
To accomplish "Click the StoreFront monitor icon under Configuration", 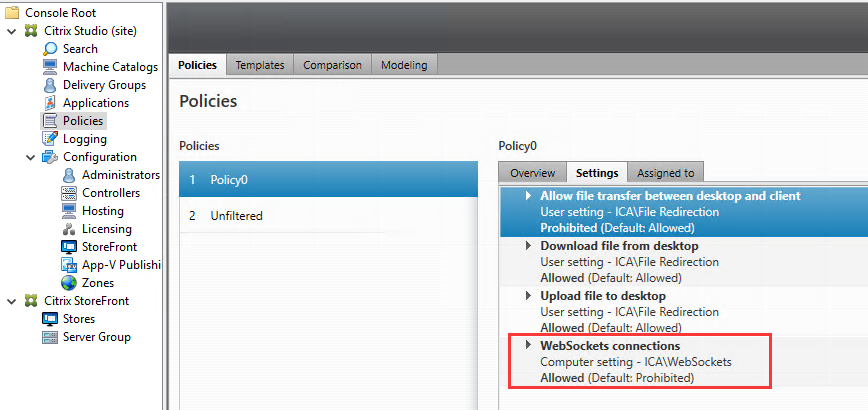I will tap(69, 247).
